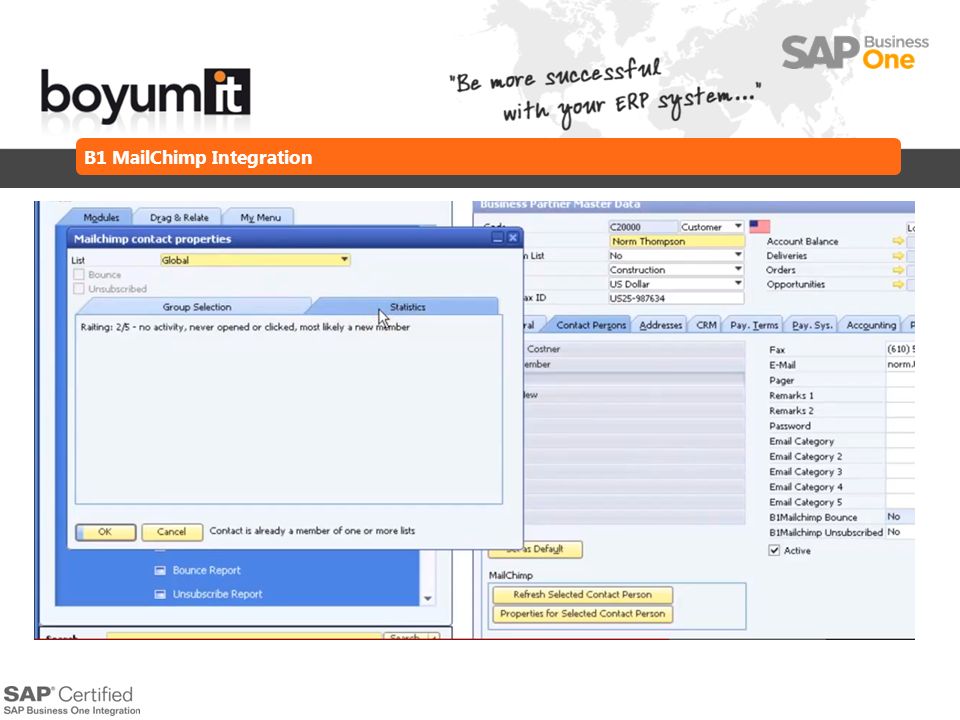
Task: Click the US flag icon
Action: [x=759, y=226]
